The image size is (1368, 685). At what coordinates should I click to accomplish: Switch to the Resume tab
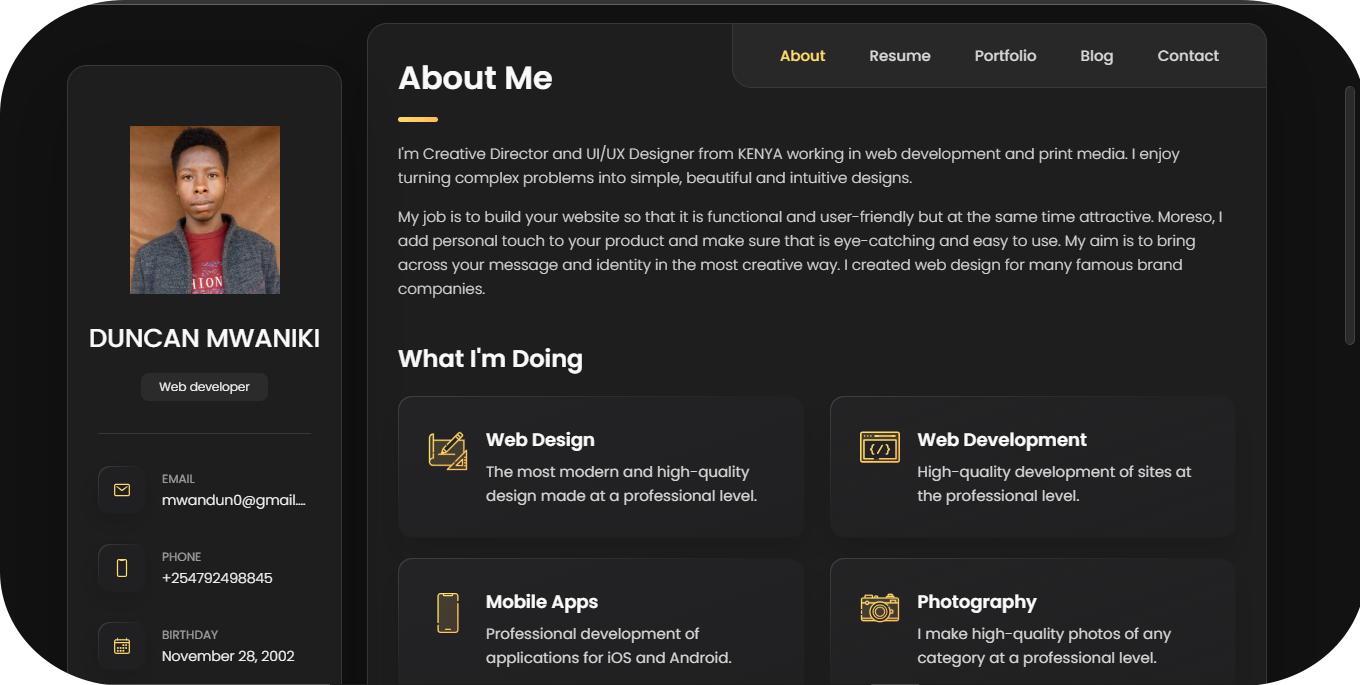(x=899, y=56)
